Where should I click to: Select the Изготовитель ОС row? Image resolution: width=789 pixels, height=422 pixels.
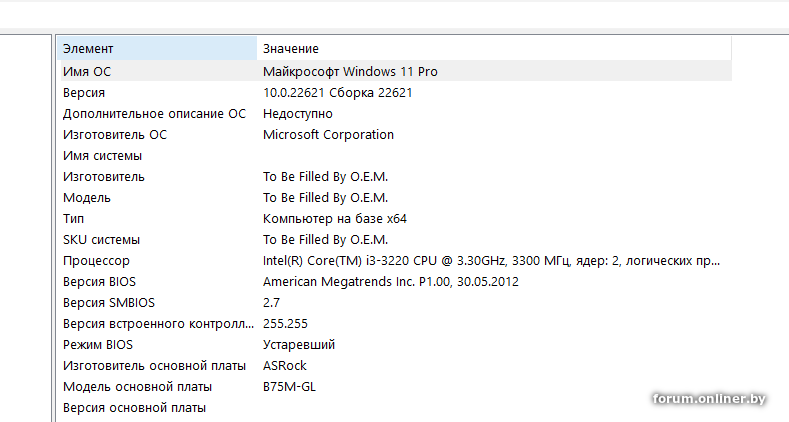coord(396,135)
